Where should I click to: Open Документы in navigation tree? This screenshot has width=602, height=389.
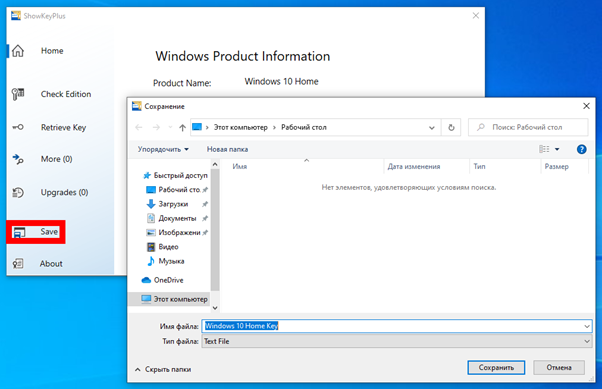click(177, 218)
